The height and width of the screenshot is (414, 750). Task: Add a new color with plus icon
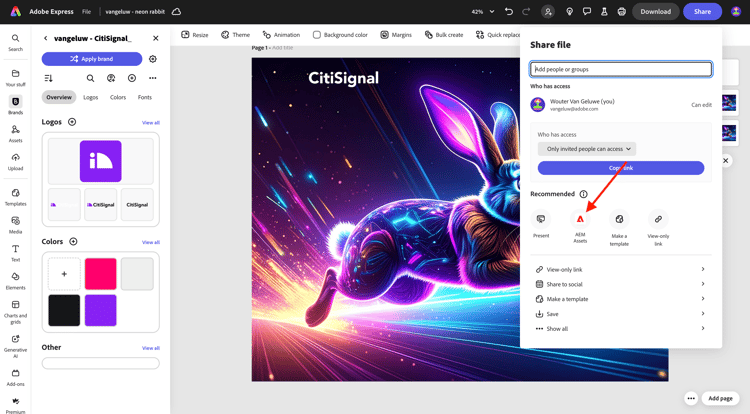point(73,241)
